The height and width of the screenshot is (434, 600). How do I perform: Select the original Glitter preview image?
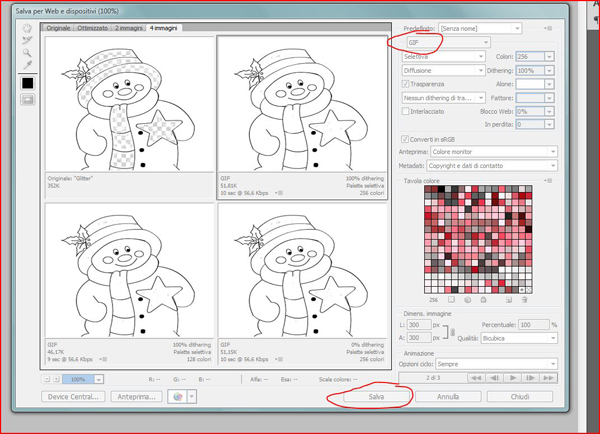click(129, 104)
